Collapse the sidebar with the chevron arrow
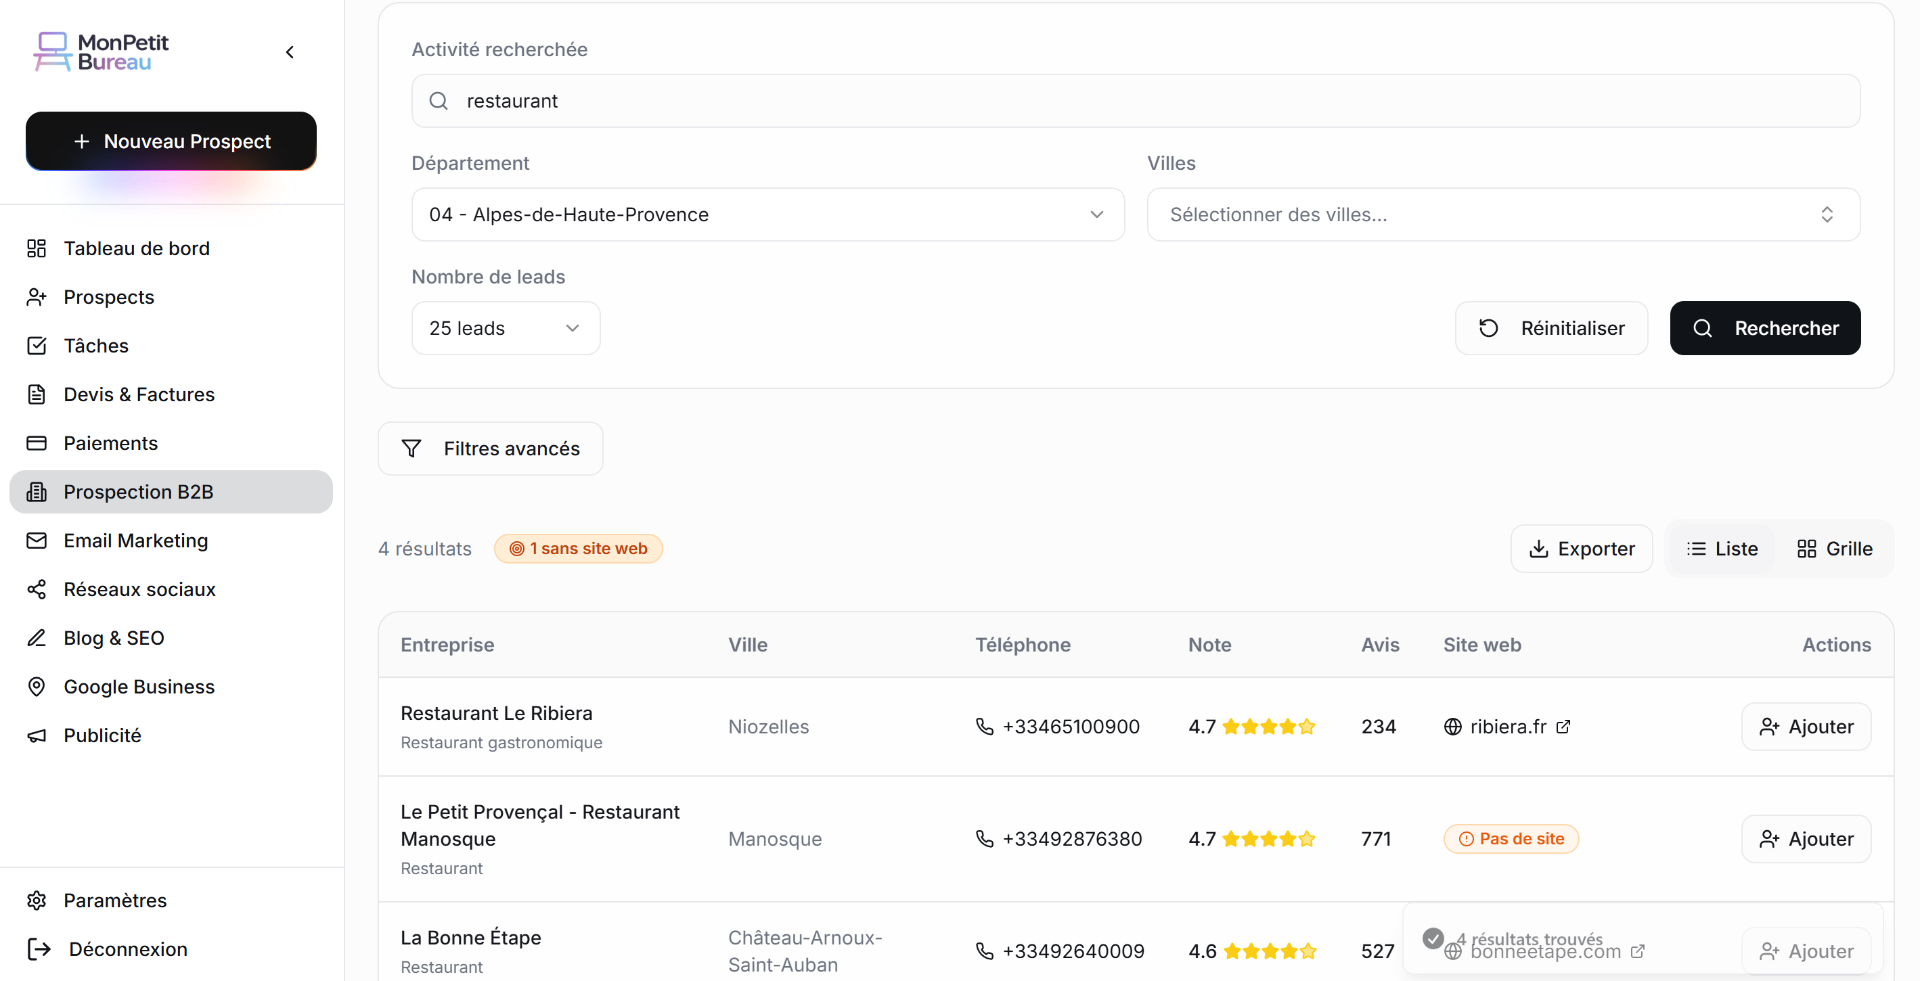The image size is (1920, 981). click(290, 52)
